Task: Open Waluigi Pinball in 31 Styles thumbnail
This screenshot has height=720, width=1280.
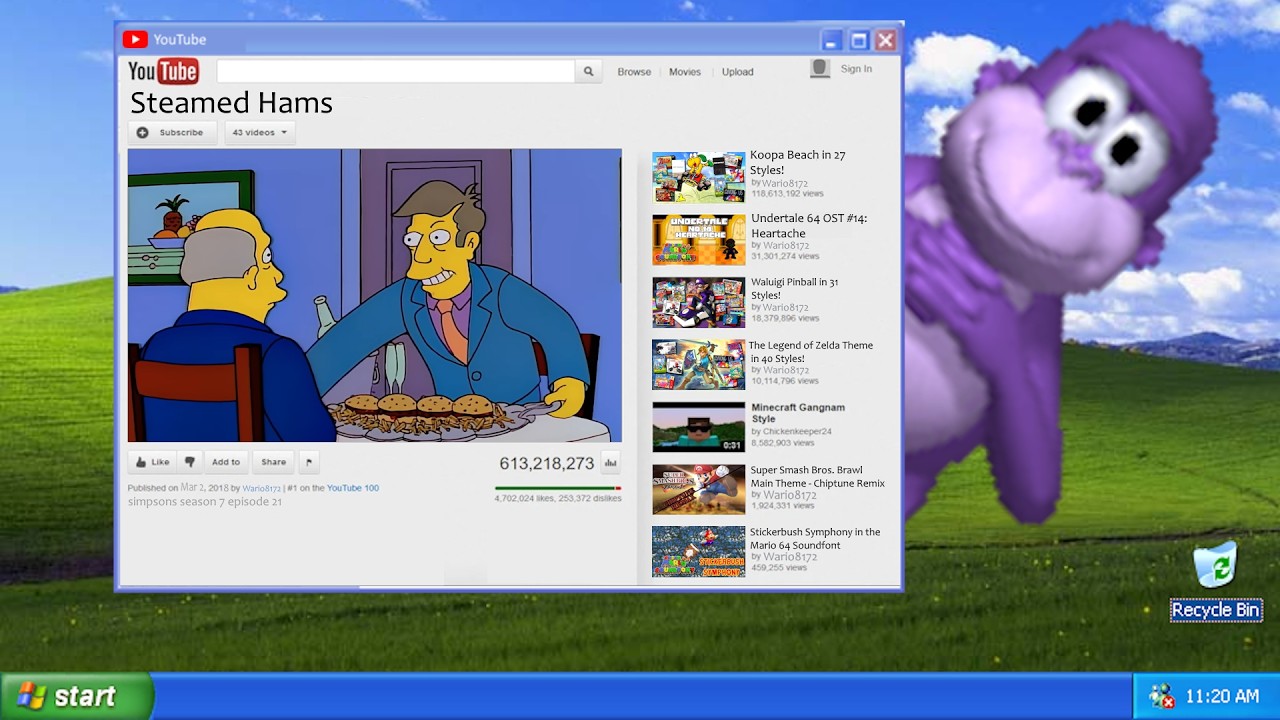Action: (699, 302)
